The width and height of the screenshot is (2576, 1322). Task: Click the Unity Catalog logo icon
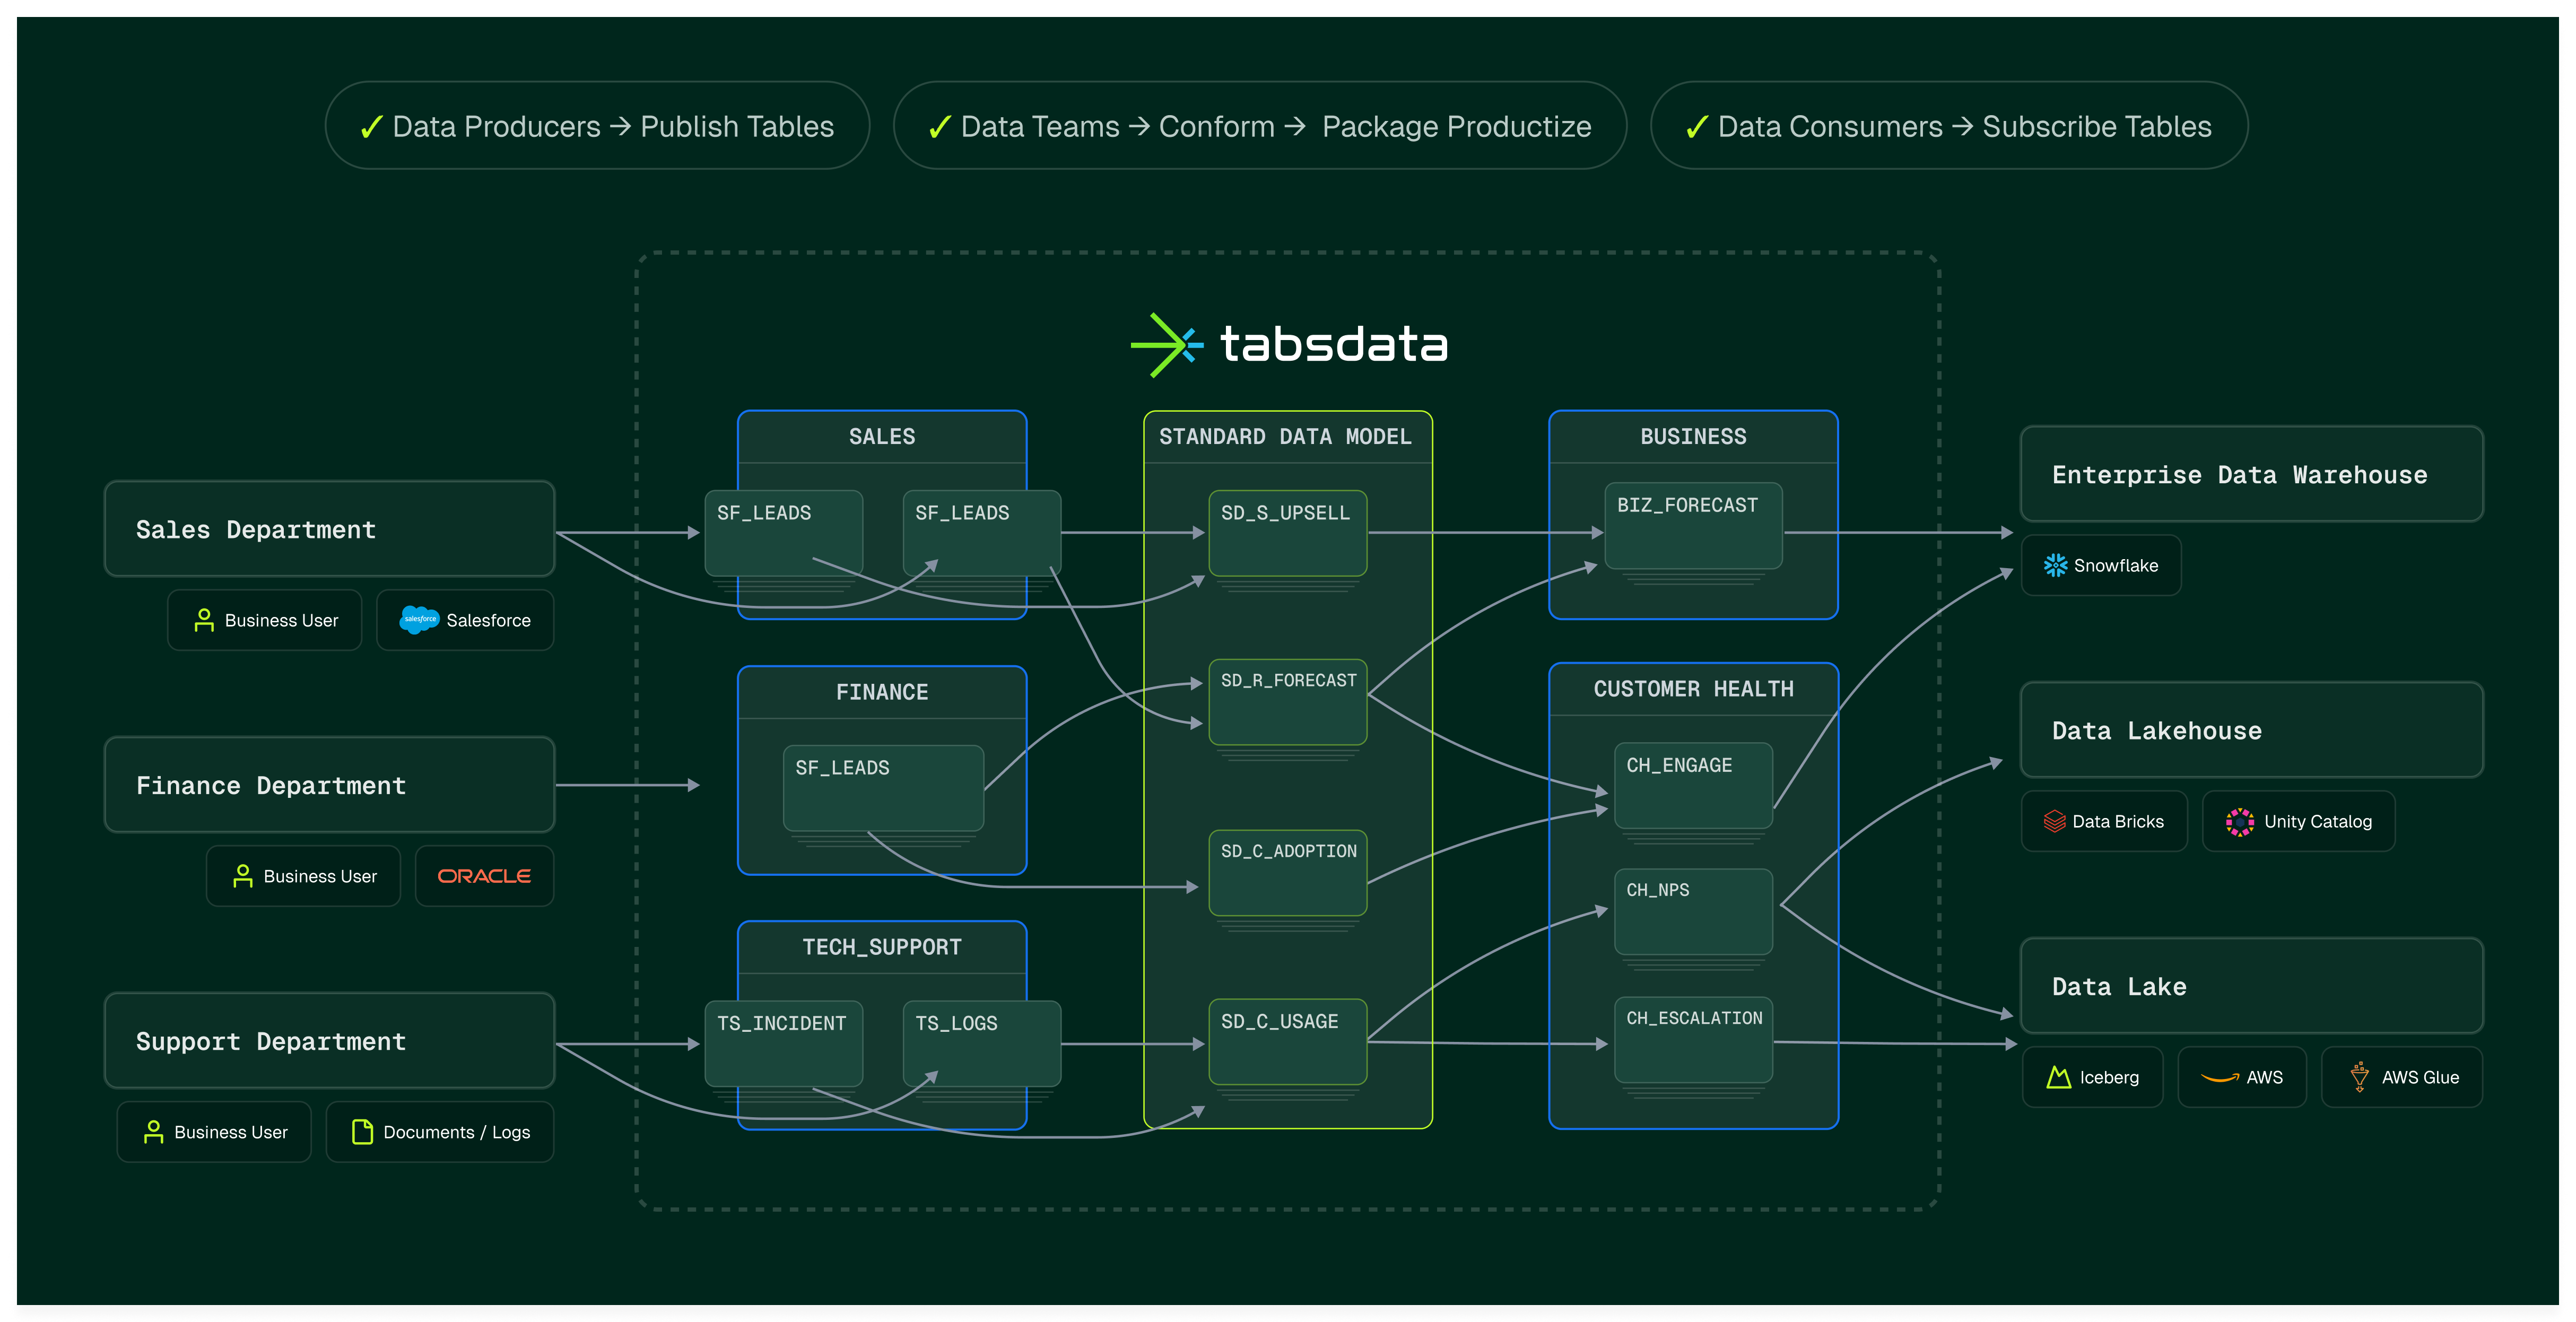pos(2240,822)
